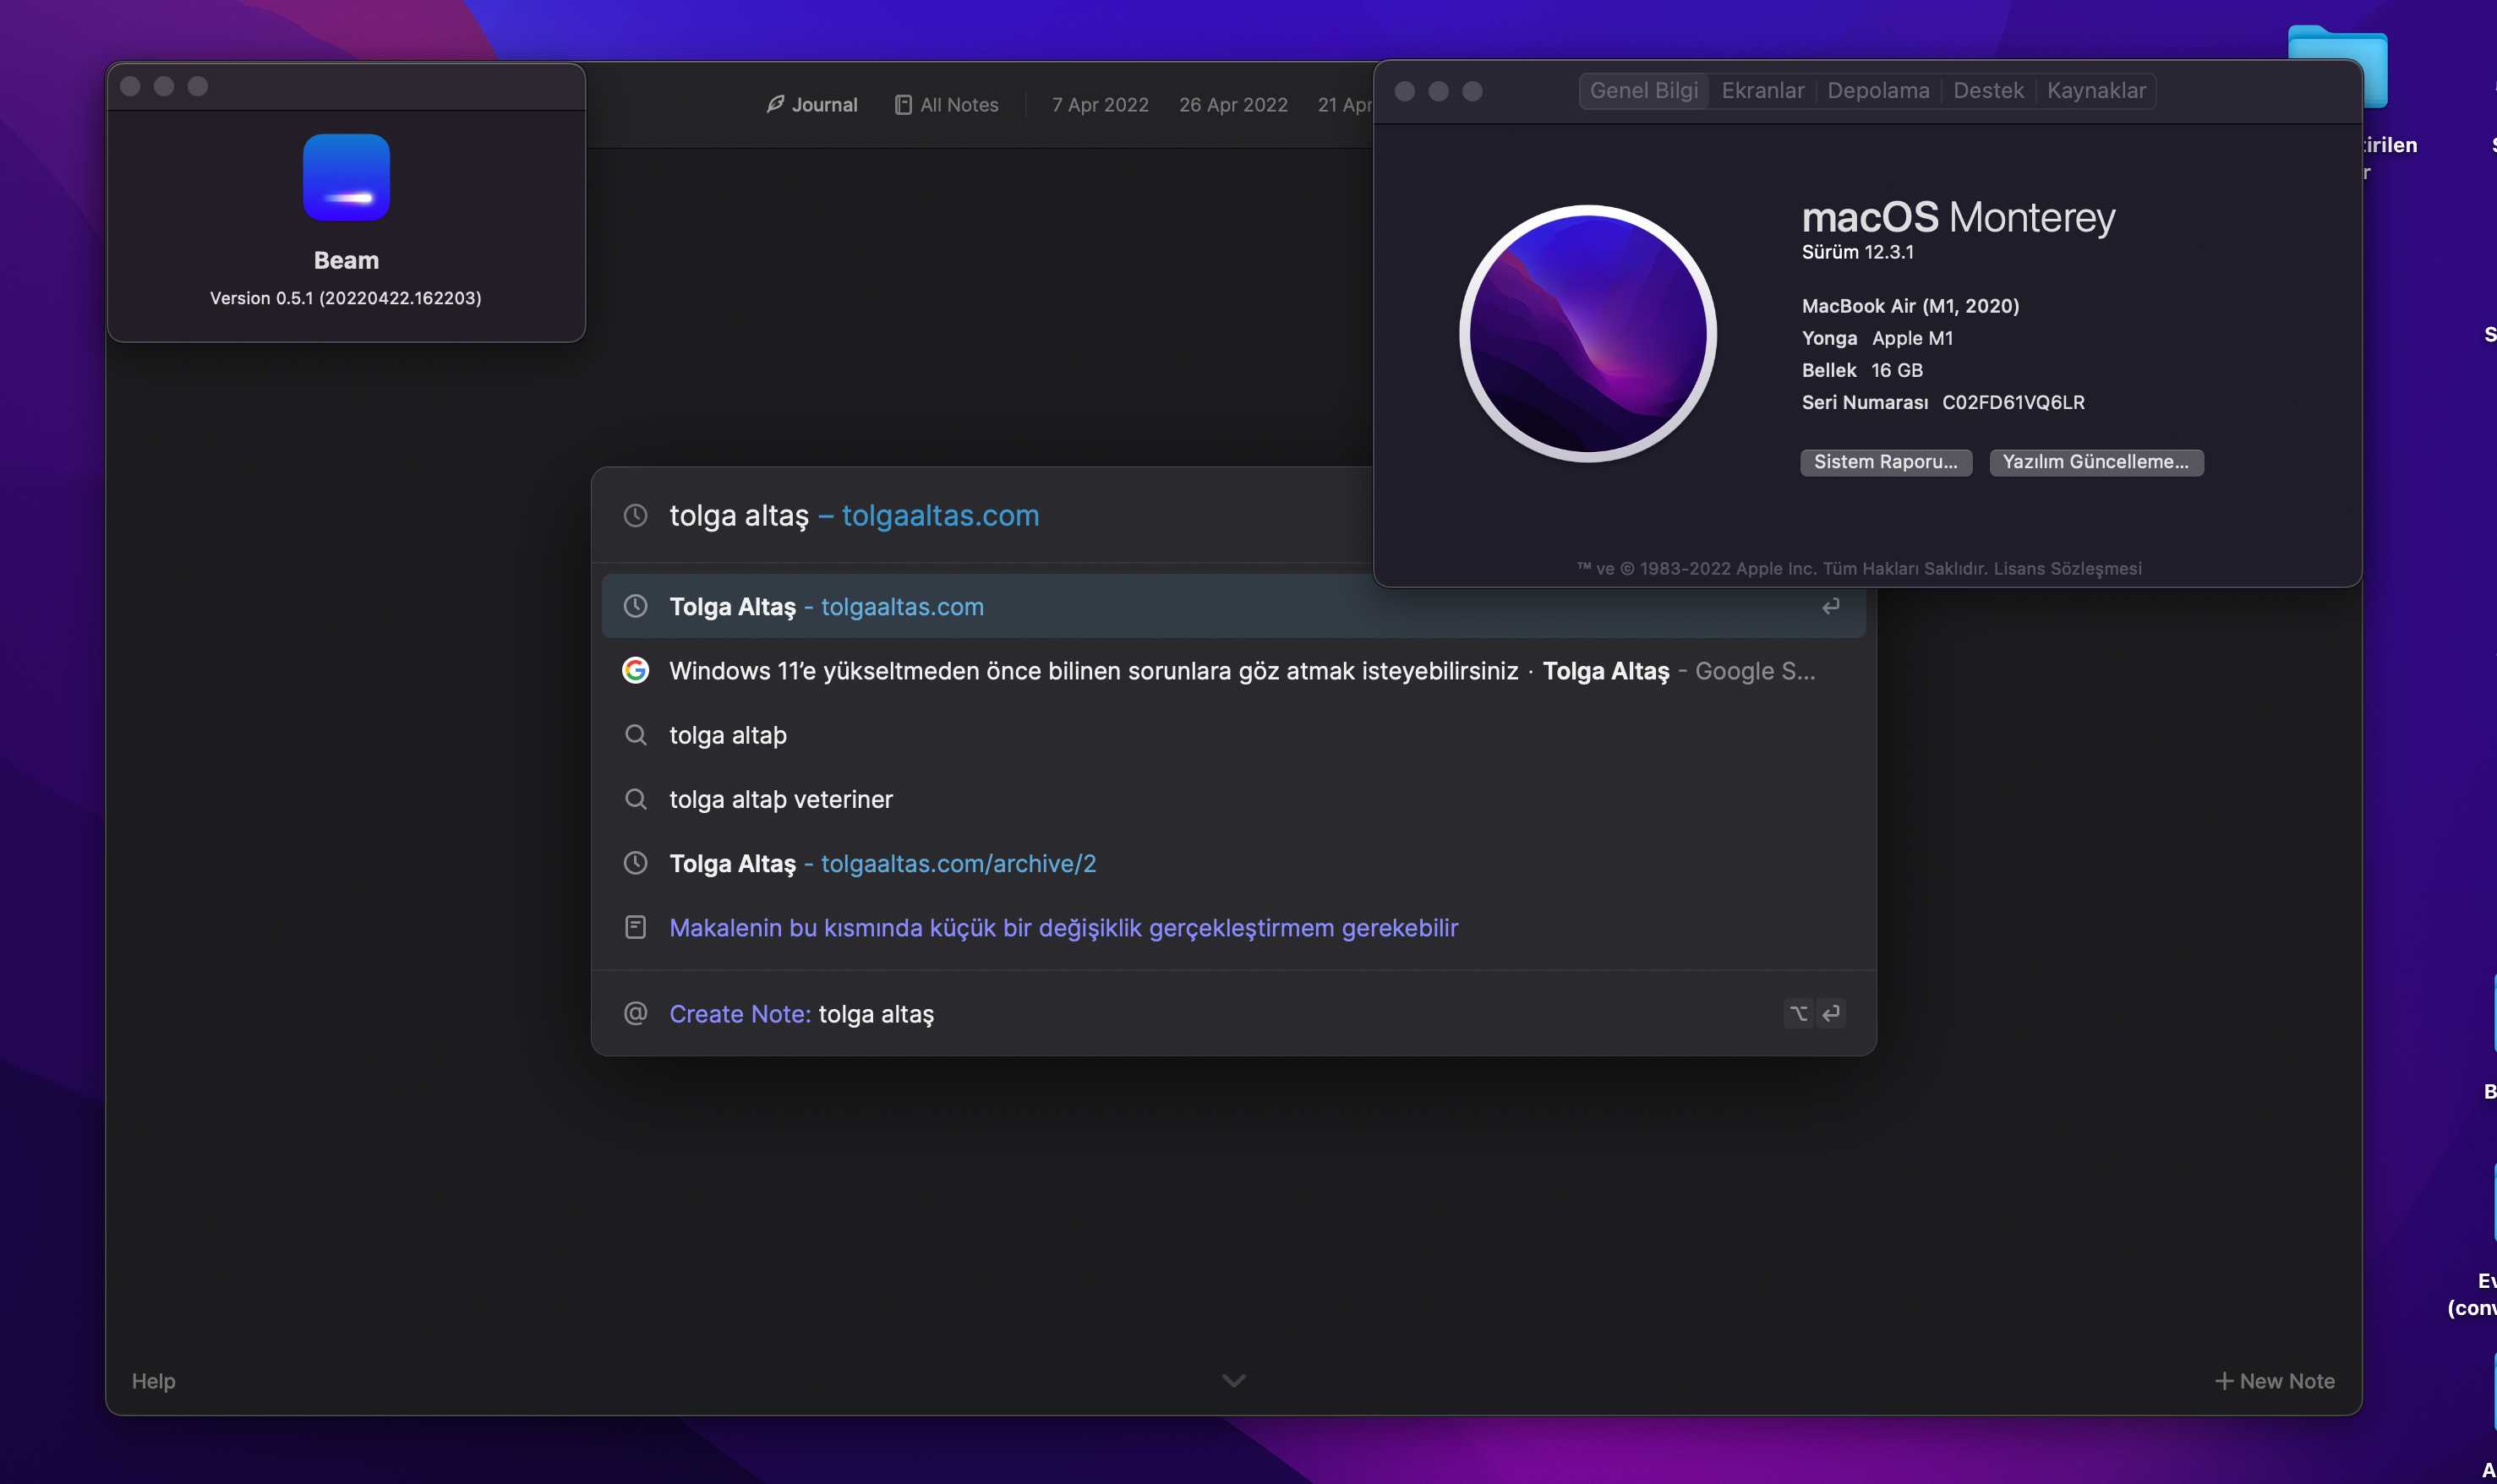Viewport: 2497px width, 1484px height.
Task: Click magnifier icon beside 'tolga altaþ'
Action: [635, 735]
